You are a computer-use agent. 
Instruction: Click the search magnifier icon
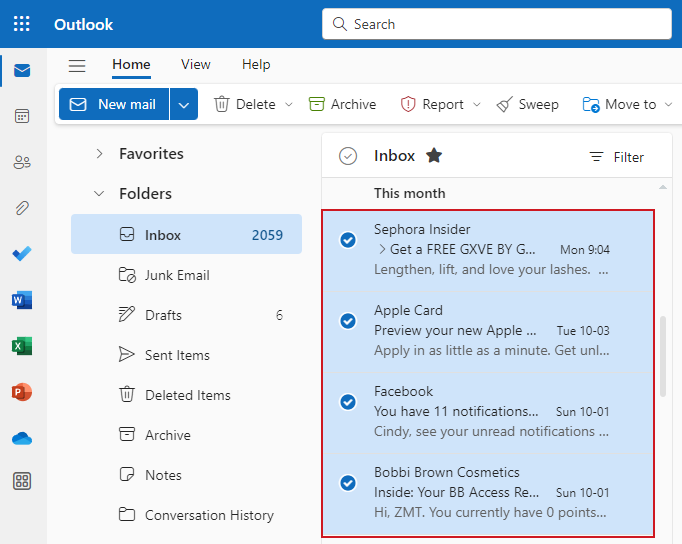click(340, 24)
